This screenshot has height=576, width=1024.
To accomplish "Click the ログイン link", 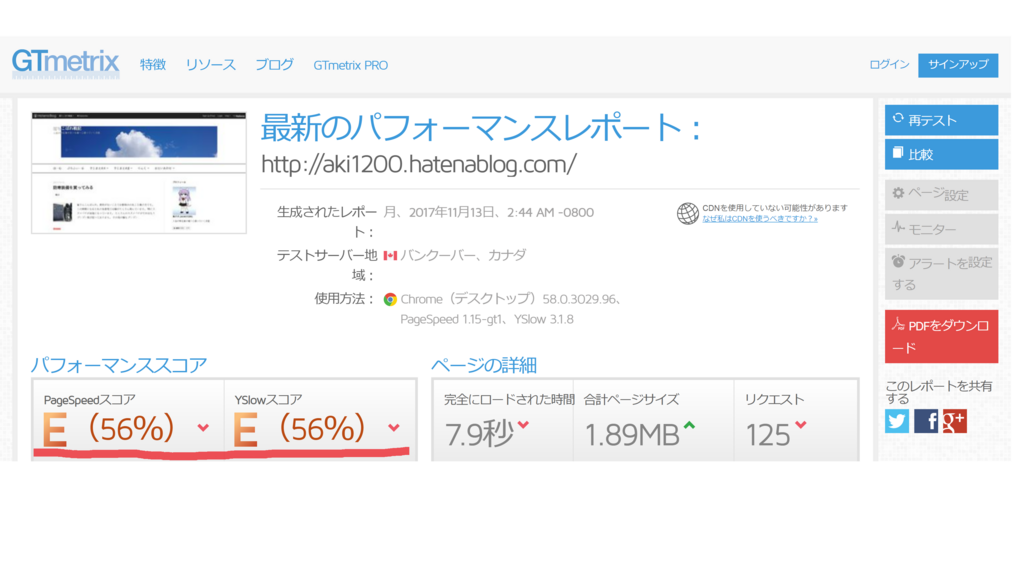I will (x=889, y=64).
